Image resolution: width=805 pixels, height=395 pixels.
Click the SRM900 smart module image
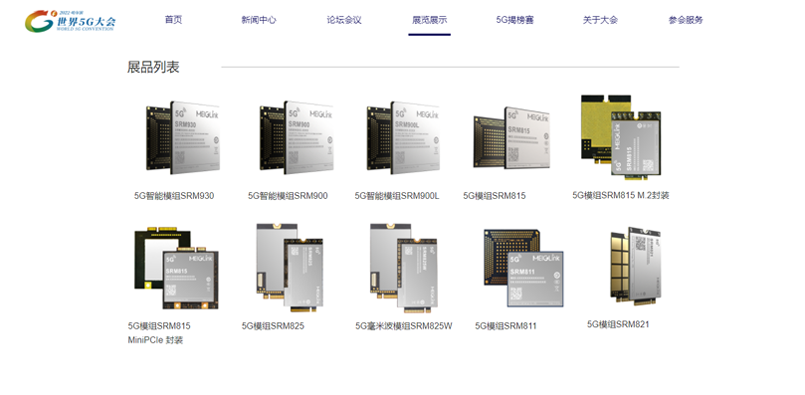click(296, 137)
